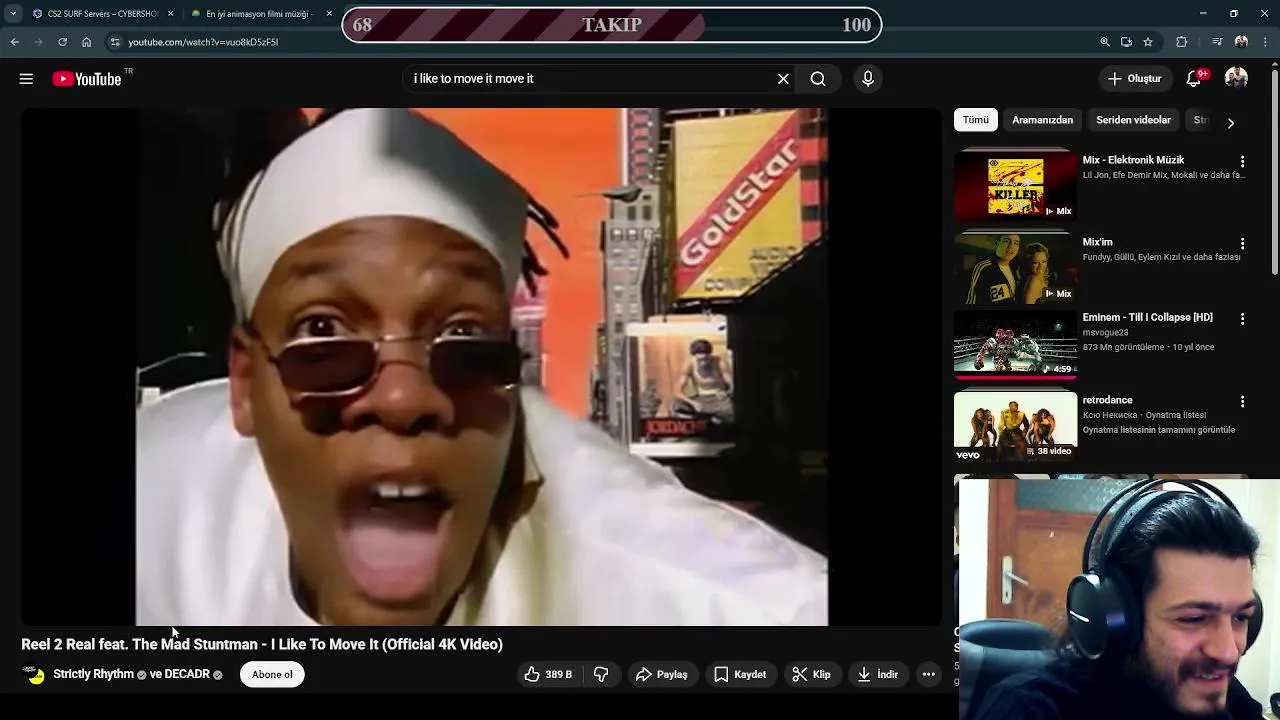Screen dimensions: 1280x720
Task: Click the Kaydet save button
Action: click(x=740, y=675)
